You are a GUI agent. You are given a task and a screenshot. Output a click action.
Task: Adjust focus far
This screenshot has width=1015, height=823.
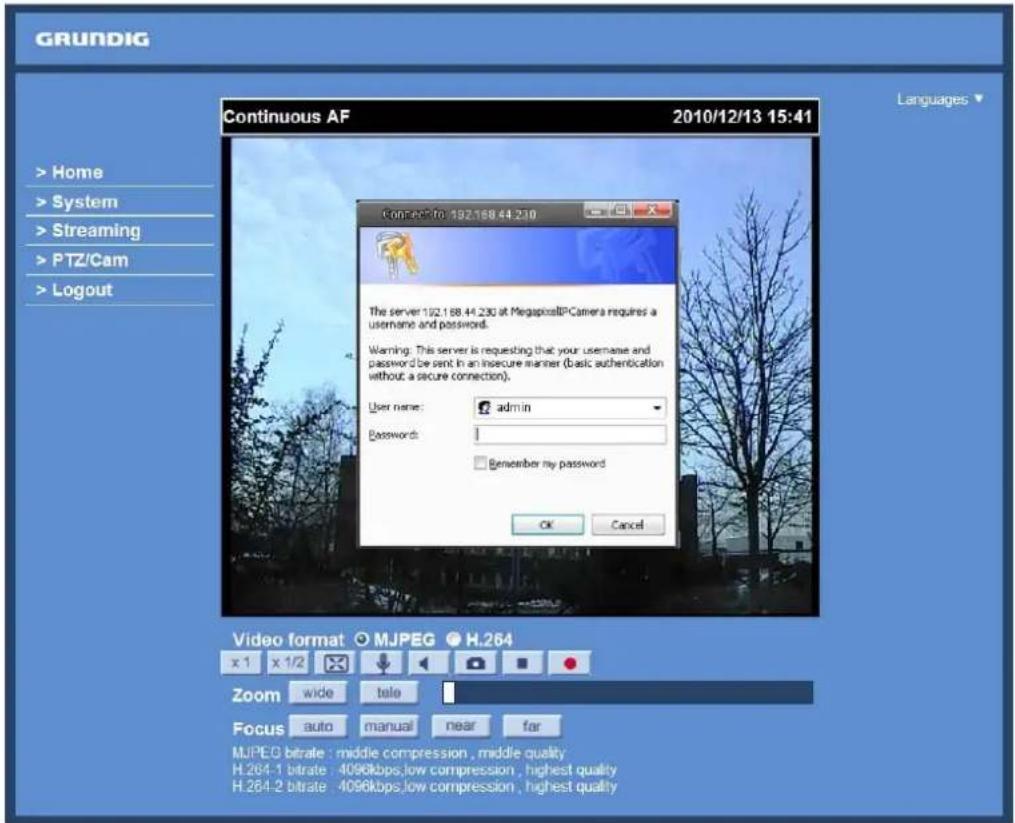click(532, 727)
